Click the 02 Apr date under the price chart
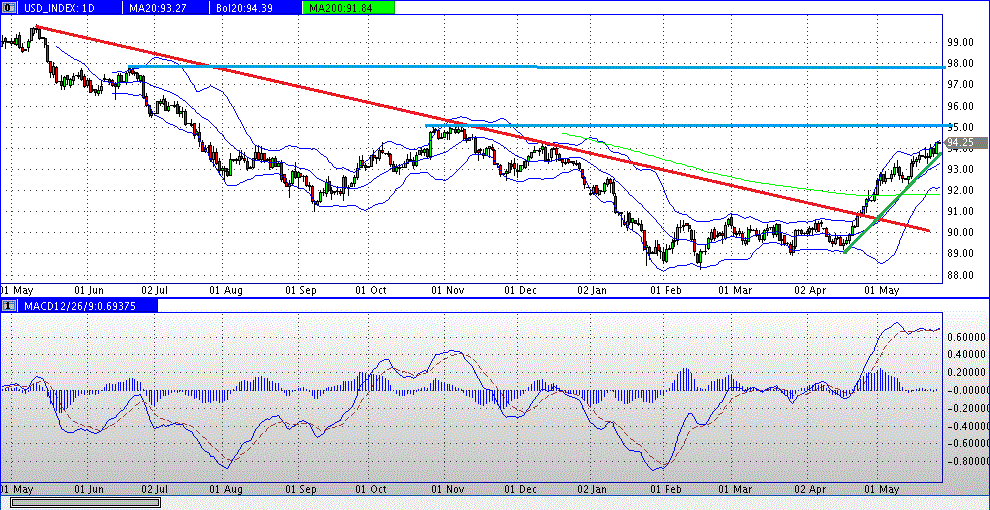The height and width of the screenshot is (510, 990). pyautogui.click(x=809, y=290)
